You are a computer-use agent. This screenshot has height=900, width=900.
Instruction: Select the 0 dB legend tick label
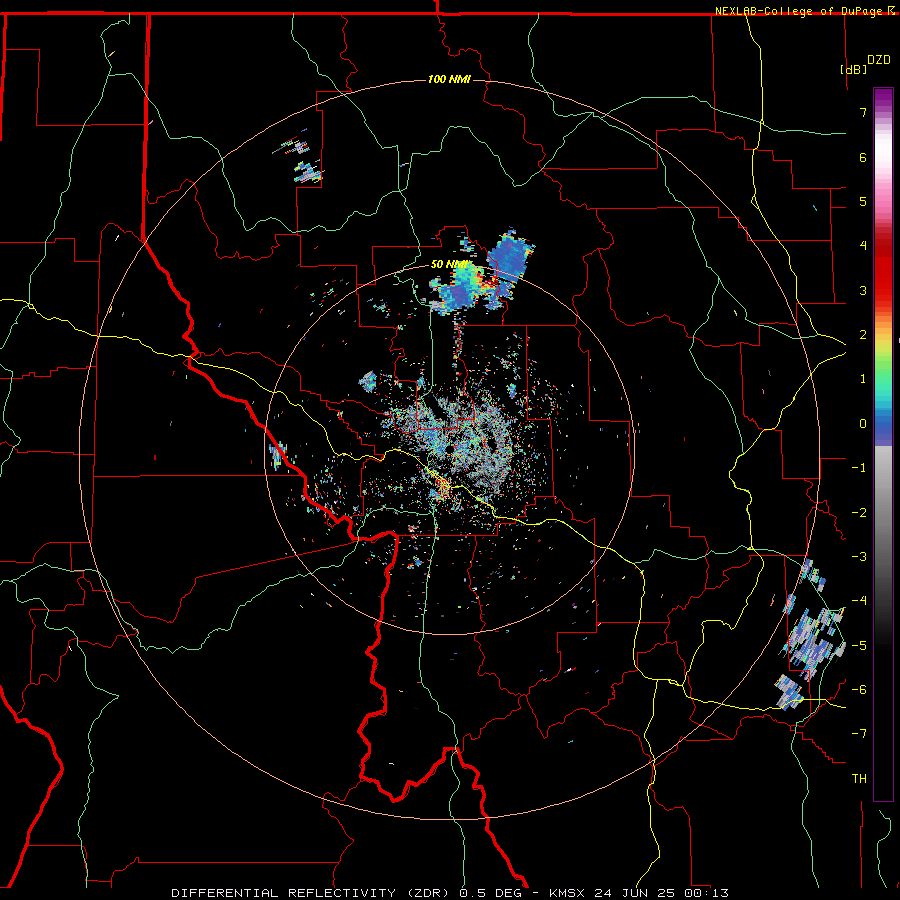point(863,424)
